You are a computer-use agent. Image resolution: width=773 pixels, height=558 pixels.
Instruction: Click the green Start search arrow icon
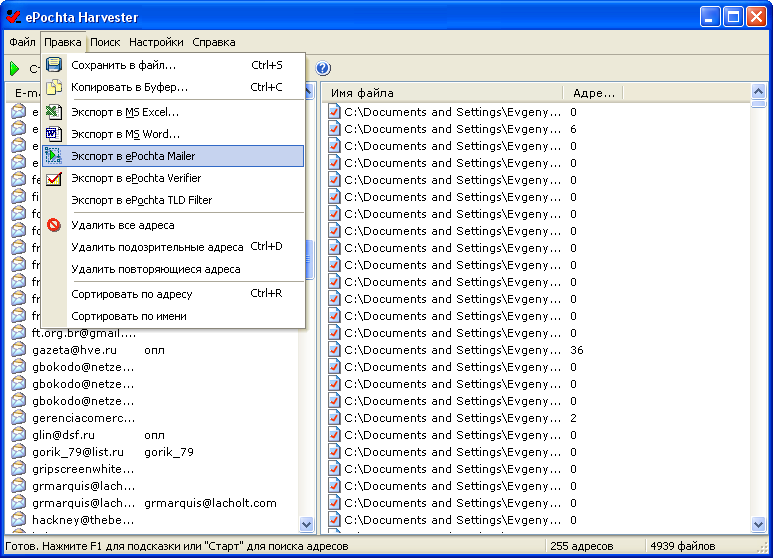tap(15, 69)
